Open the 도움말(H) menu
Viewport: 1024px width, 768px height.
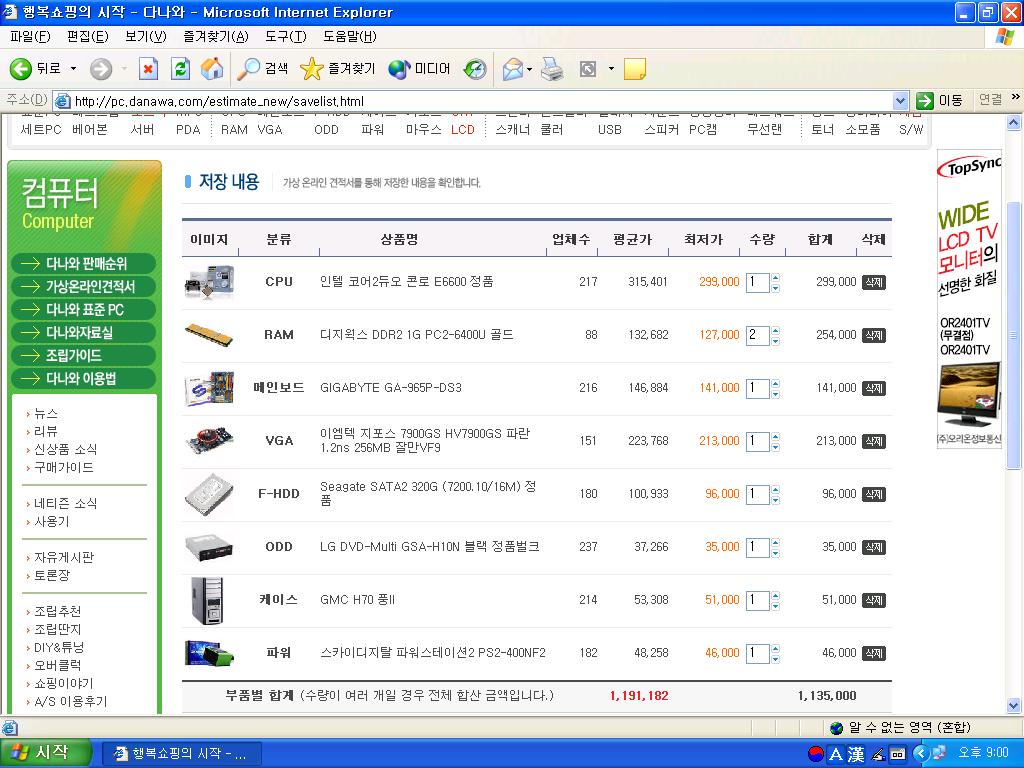click(349, 37)
